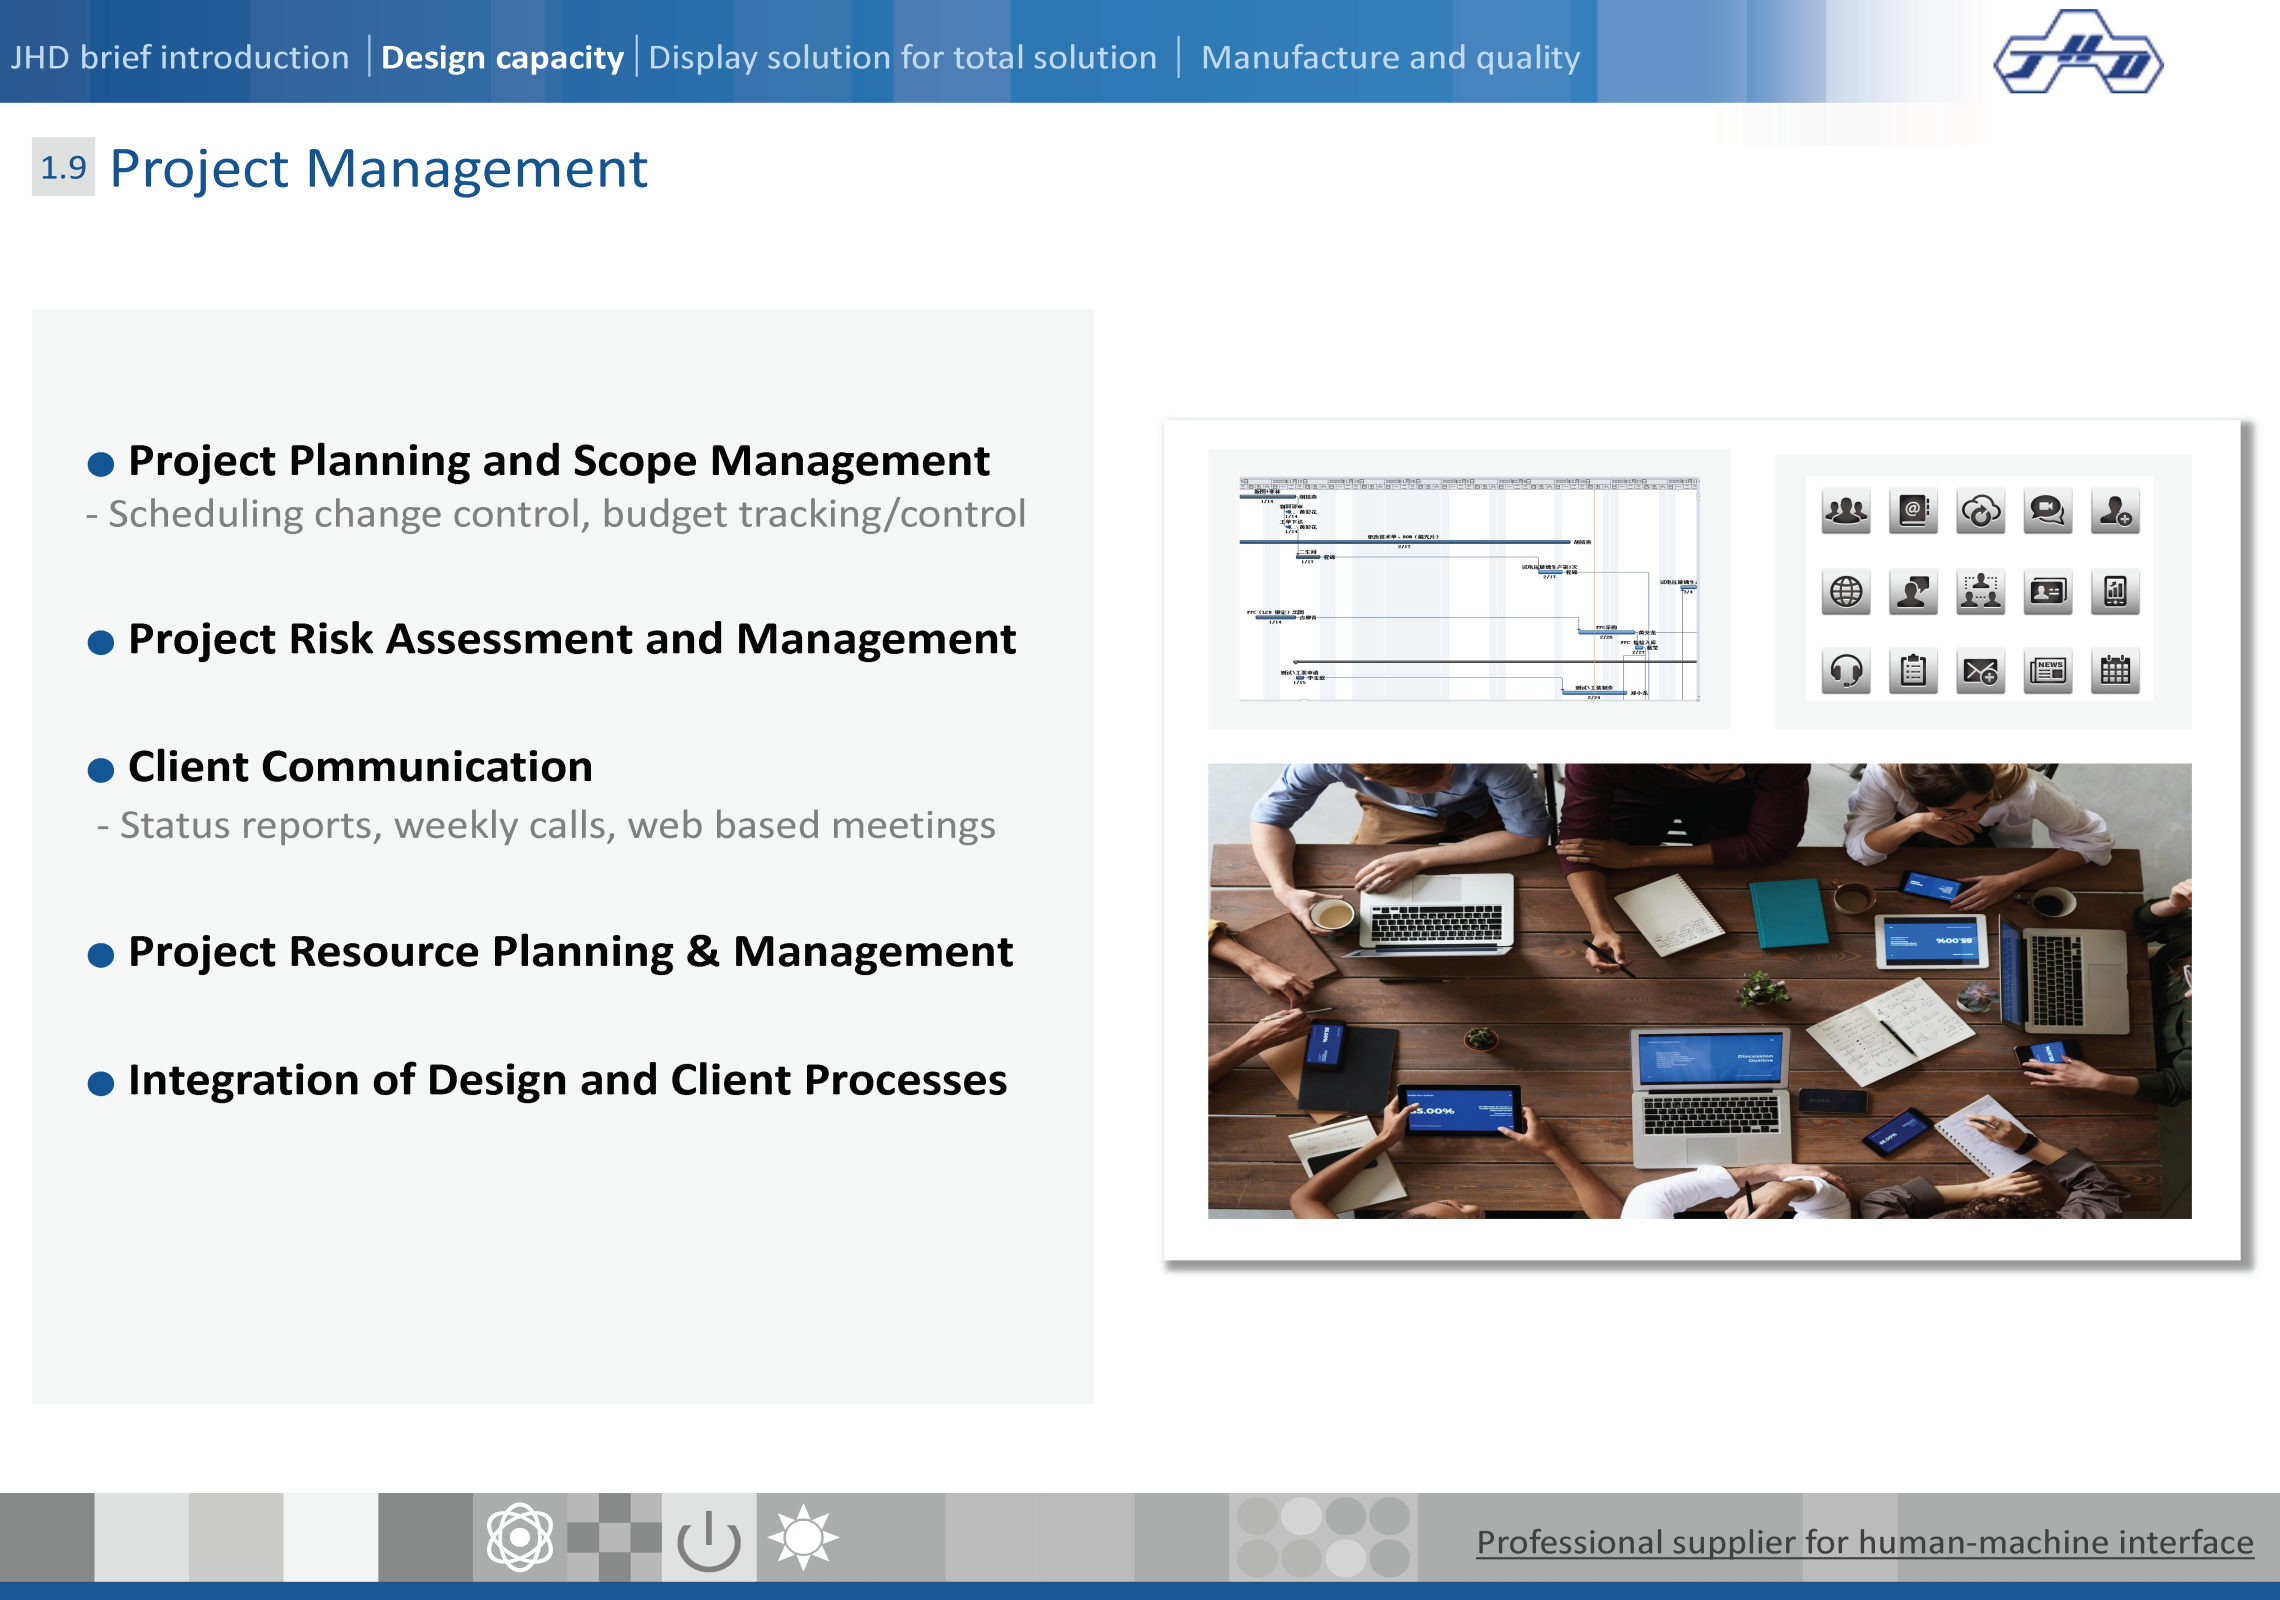Click the sun brightness icon in footer
Screen dimensions: 2280x1600
pos(803,1537)
